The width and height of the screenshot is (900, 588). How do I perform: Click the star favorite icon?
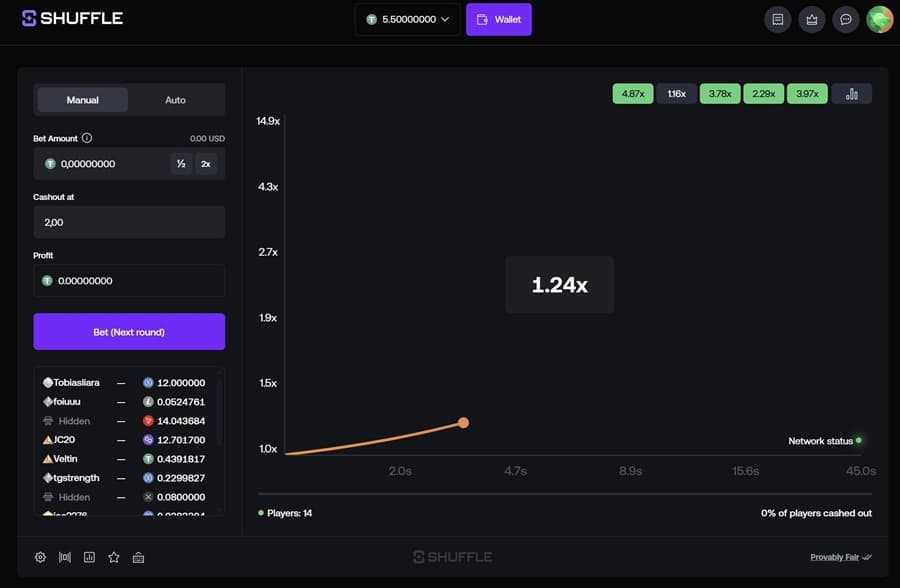(x=114, y=557)
